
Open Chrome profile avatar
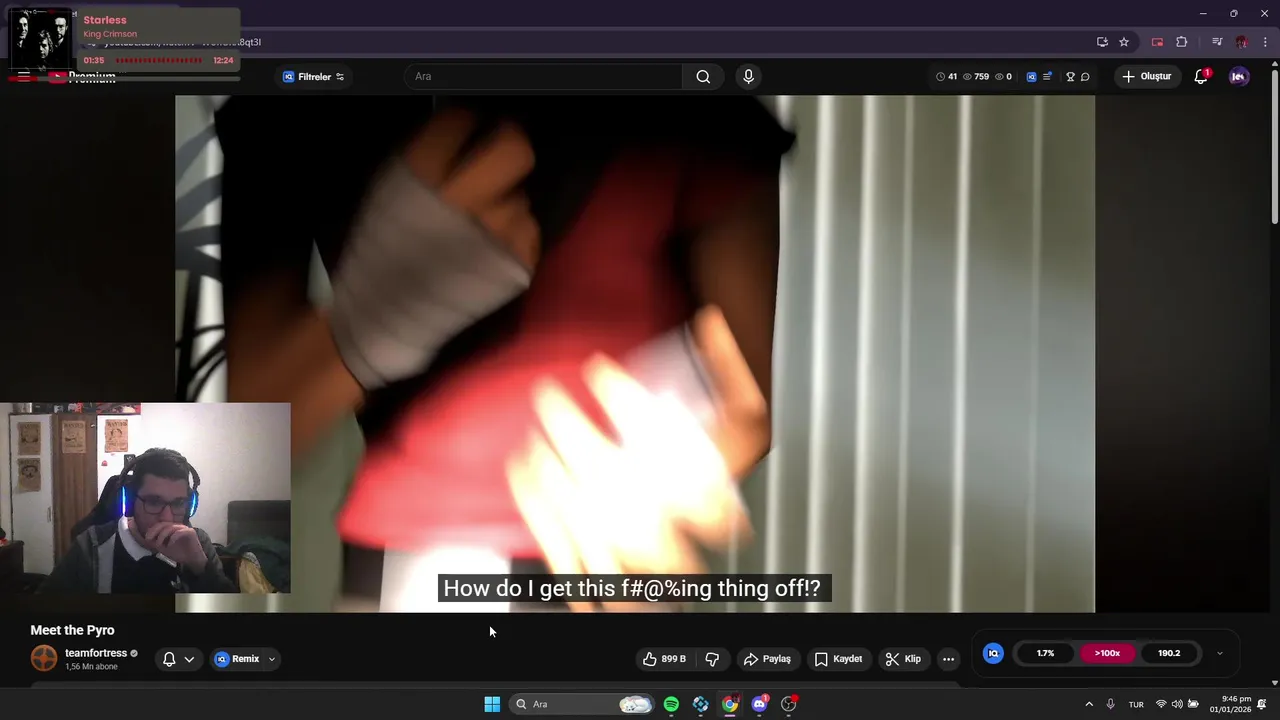(x=1241, y=42)
